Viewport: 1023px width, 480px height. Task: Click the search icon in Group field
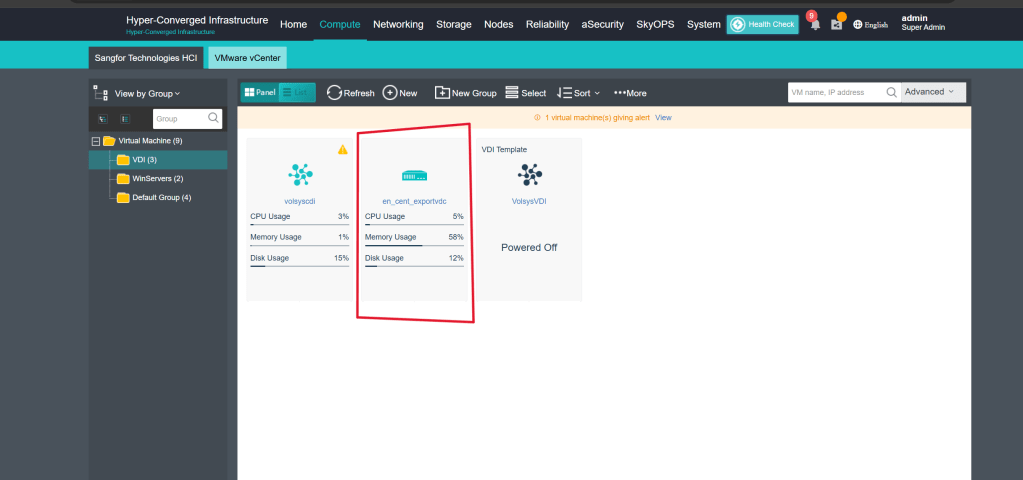click(214, 118)
